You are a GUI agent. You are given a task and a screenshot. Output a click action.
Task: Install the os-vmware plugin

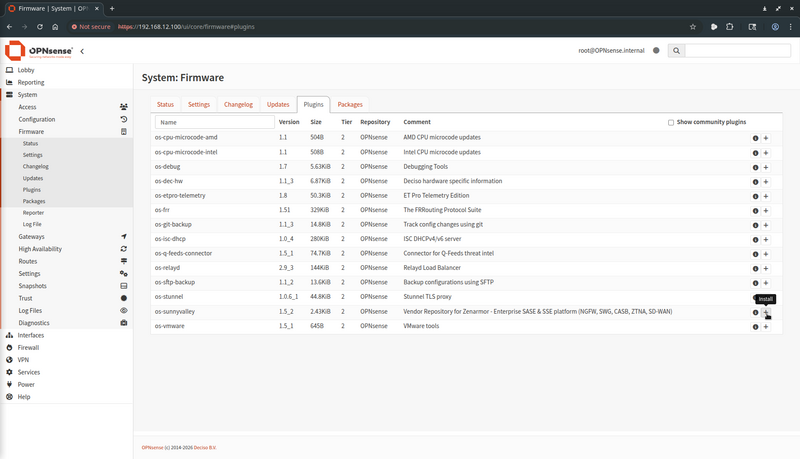tap(766, 326)
